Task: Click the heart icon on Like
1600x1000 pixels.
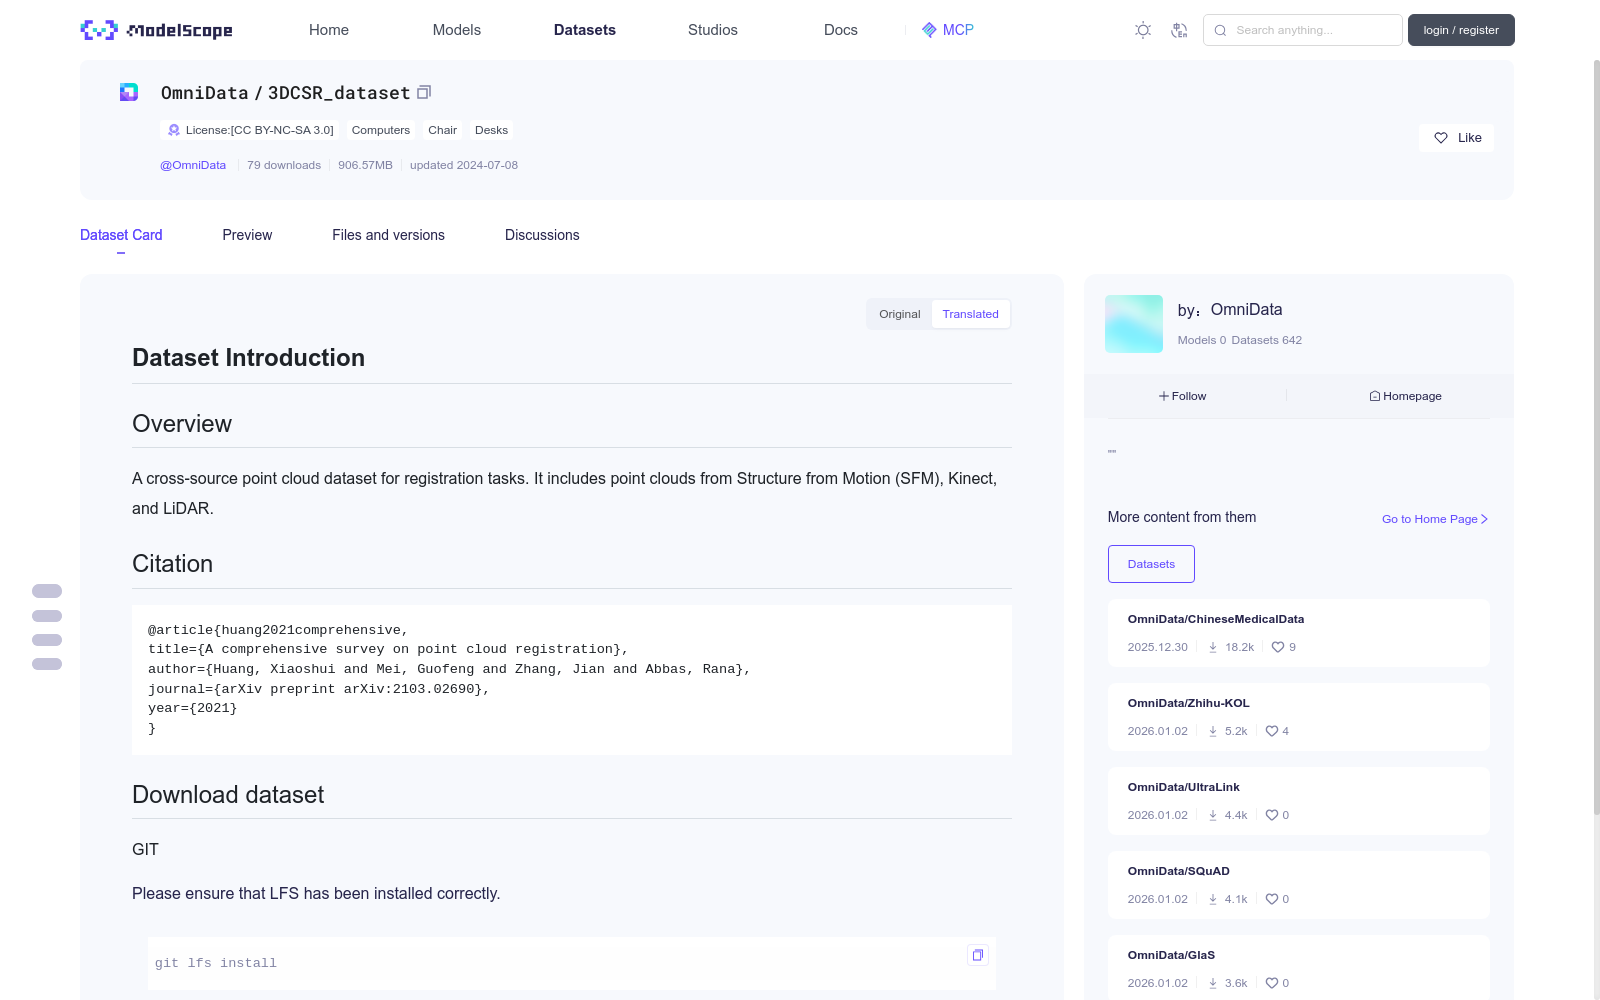Action: (1441, 138)
